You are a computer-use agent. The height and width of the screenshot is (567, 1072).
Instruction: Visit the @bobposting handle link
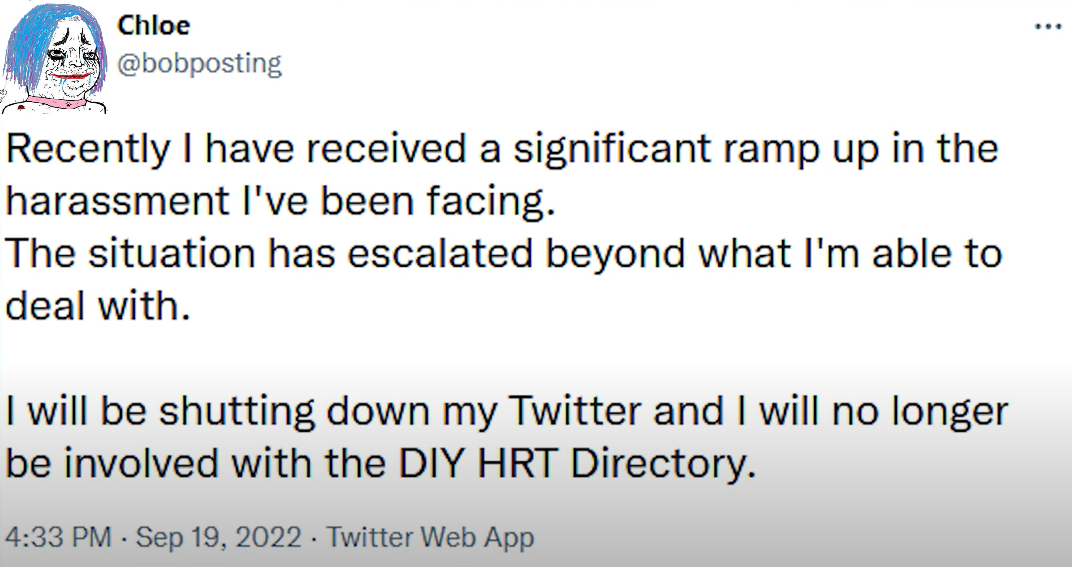click(x=199, y=64)
